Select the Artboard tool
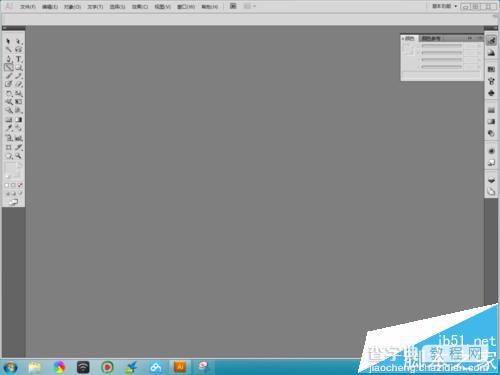The width and height of the screenshot is (500, 375). (x=9, y=147)
